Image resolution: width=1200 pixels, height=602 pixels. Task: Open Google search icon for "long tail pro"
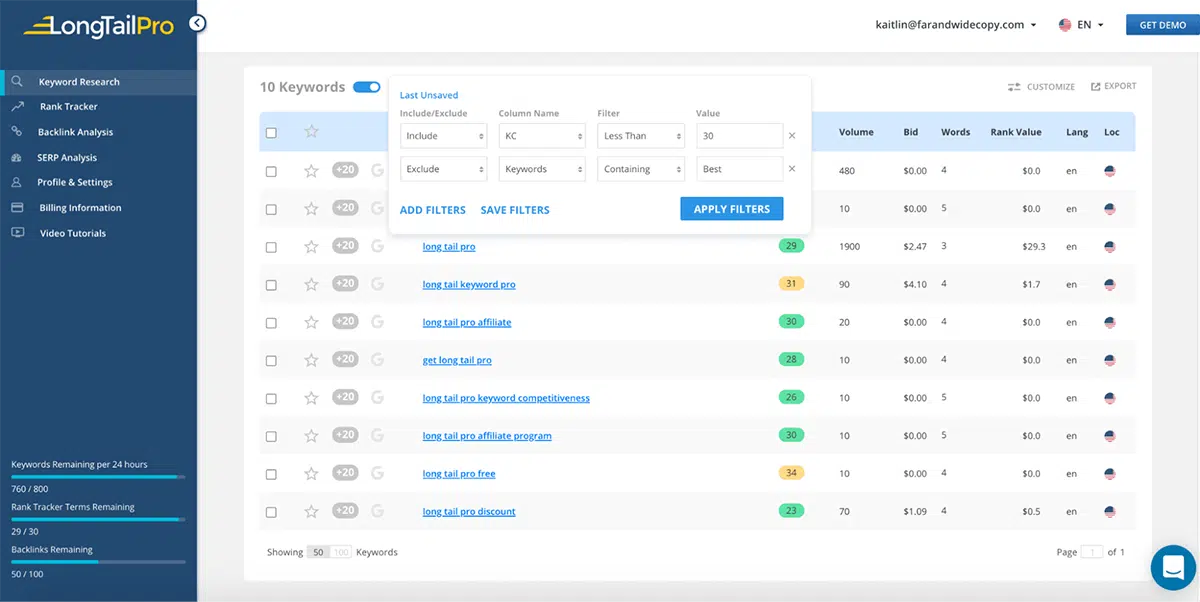pyautogui.click(x=377, y=247)
